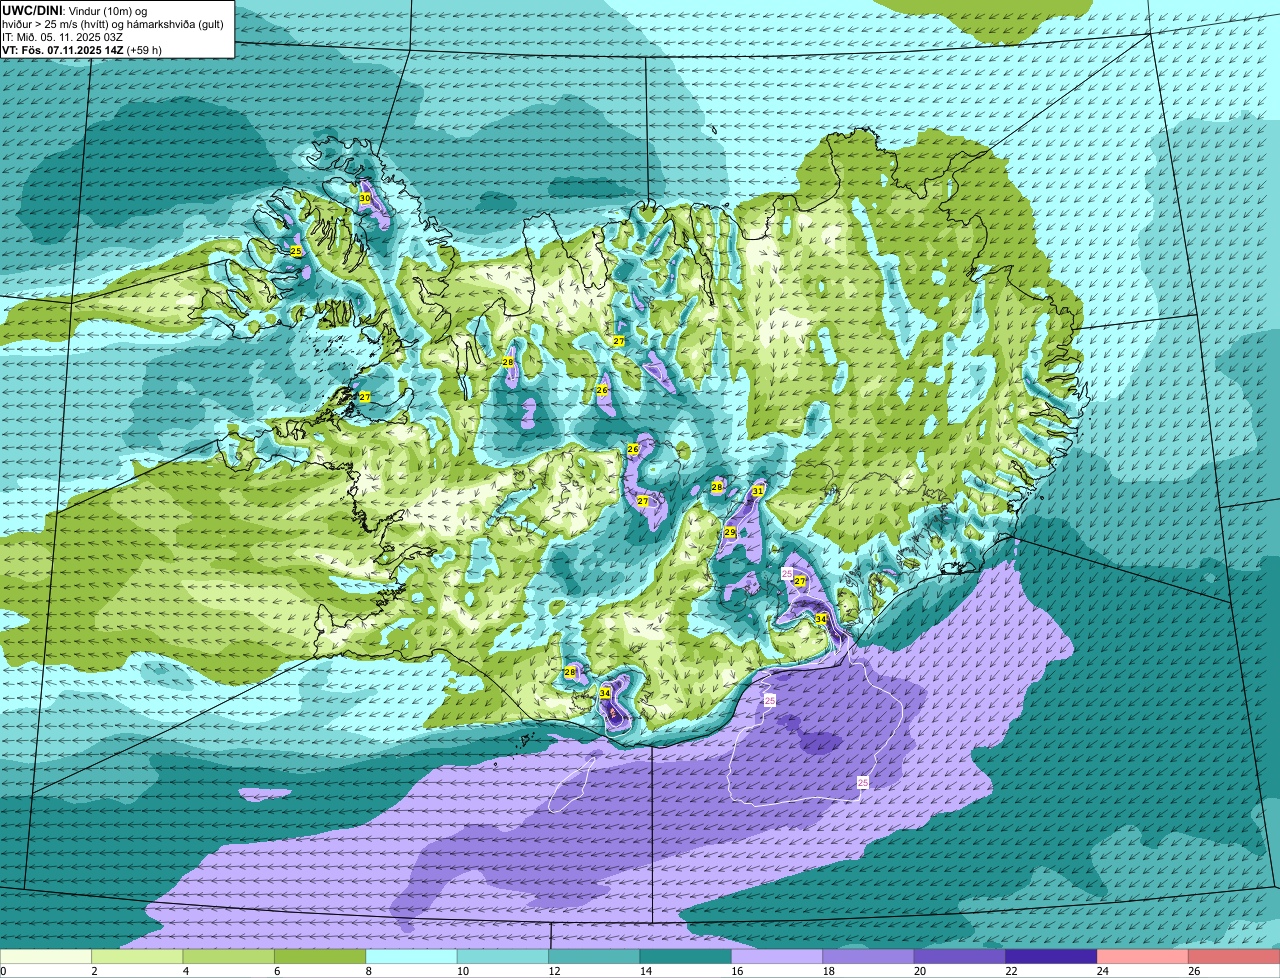Click the yellow gust label '29' on the map
This screenshot has width=1280, height=978.
(x=730, y=533)
